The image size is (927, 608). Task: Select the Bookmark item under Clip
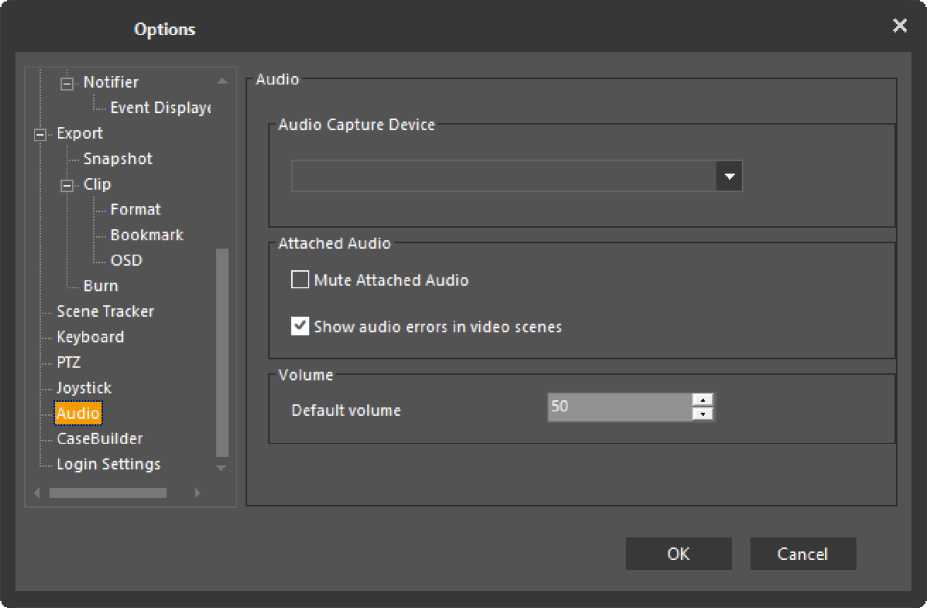(x=146, y=235)
